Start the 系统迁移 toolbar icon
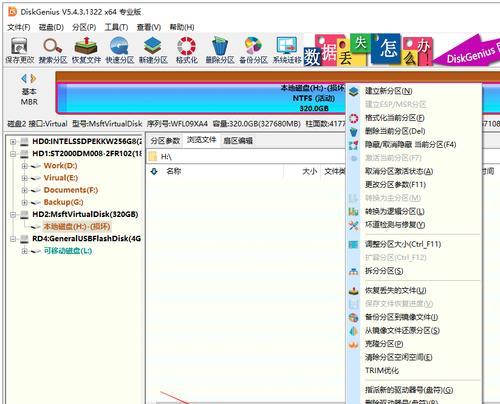Image resolution: width=500 pixels, height=404 pixels. point(287,50)
